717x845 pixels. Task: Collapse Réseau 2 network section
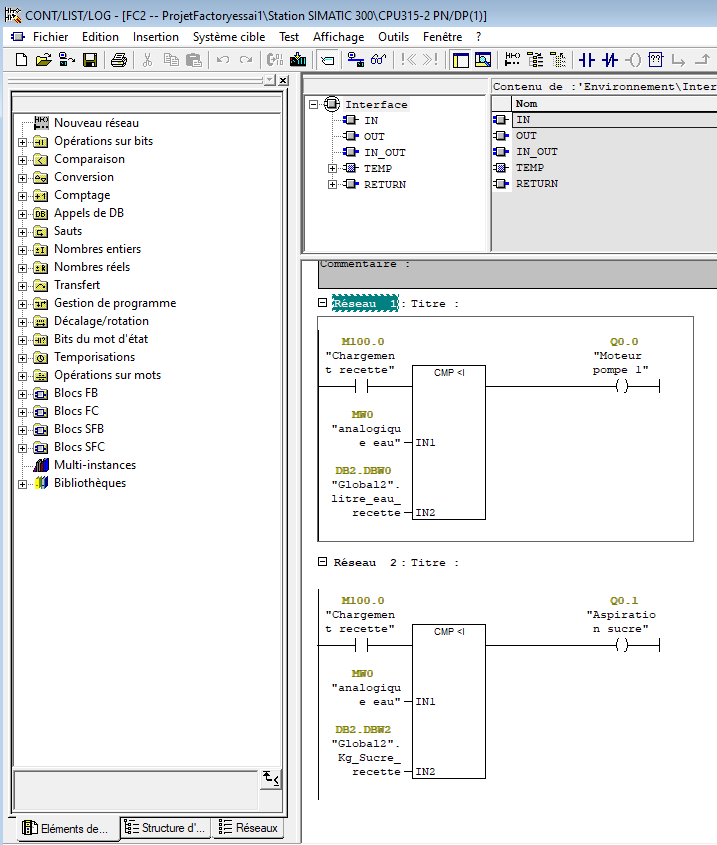(322, 562)
